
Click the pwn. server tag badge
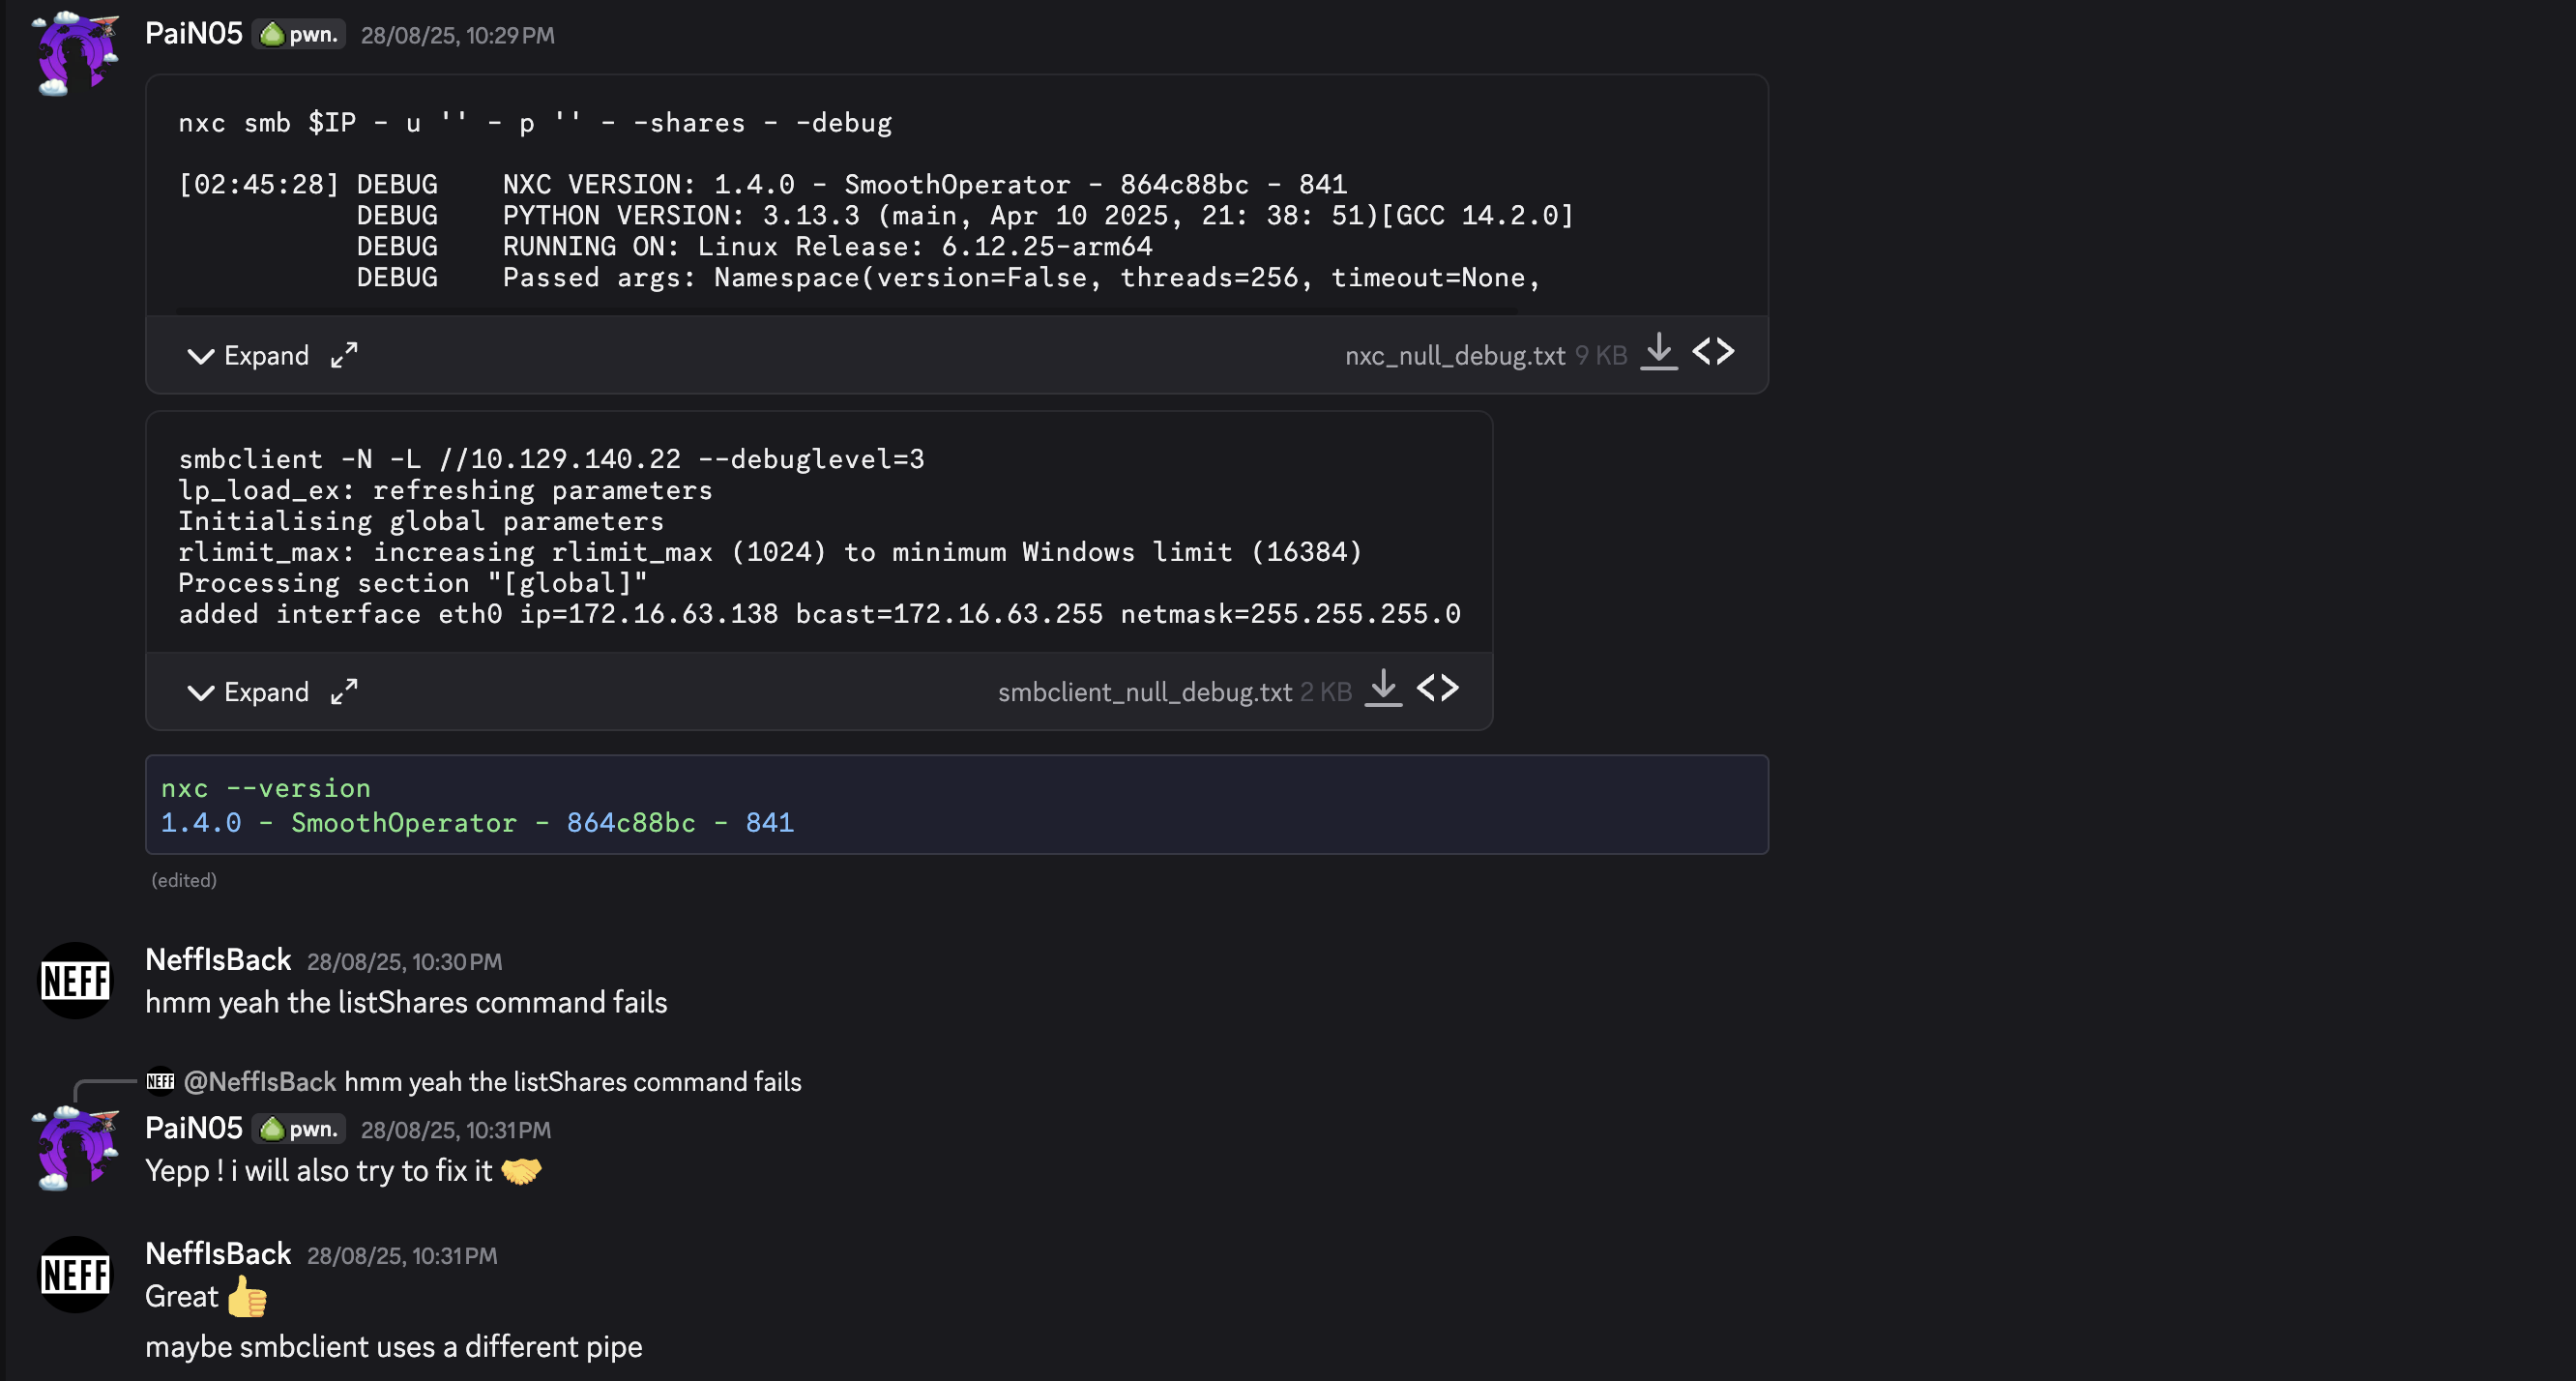click(x=299, y=35)
